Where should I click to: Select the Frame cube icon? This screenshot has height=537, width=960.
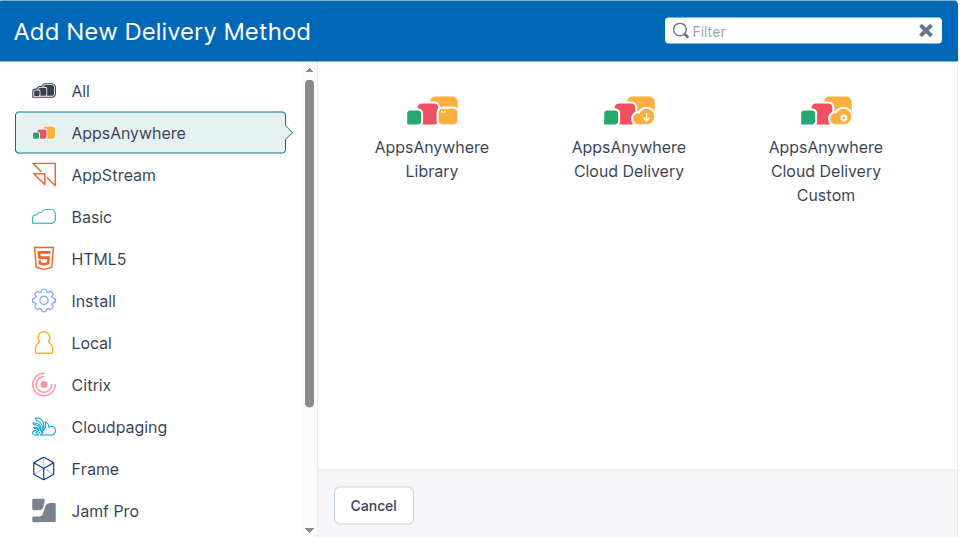click(43, 469)
